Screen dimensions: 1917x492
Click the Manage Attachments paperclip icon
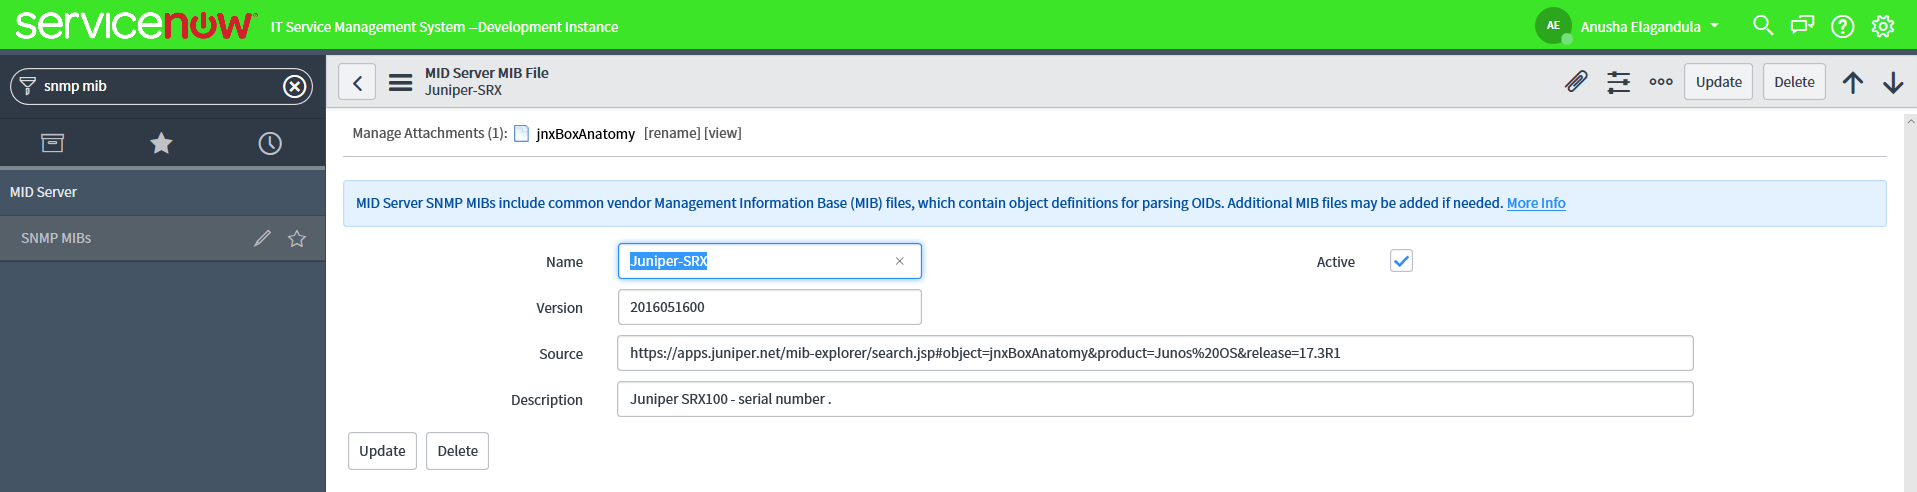(x=1576, y=82)
